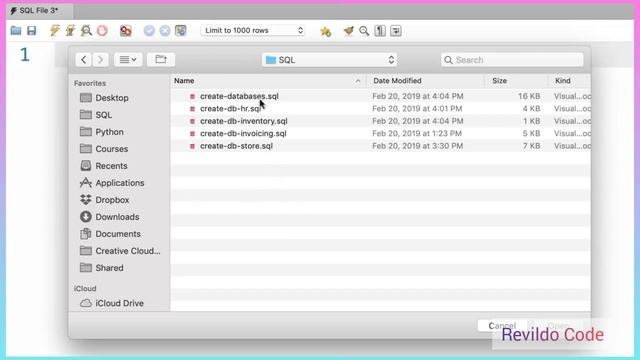
Task: Open Shared folder in the sidebar
Action: pyautogui.click(x=102, y=268)
